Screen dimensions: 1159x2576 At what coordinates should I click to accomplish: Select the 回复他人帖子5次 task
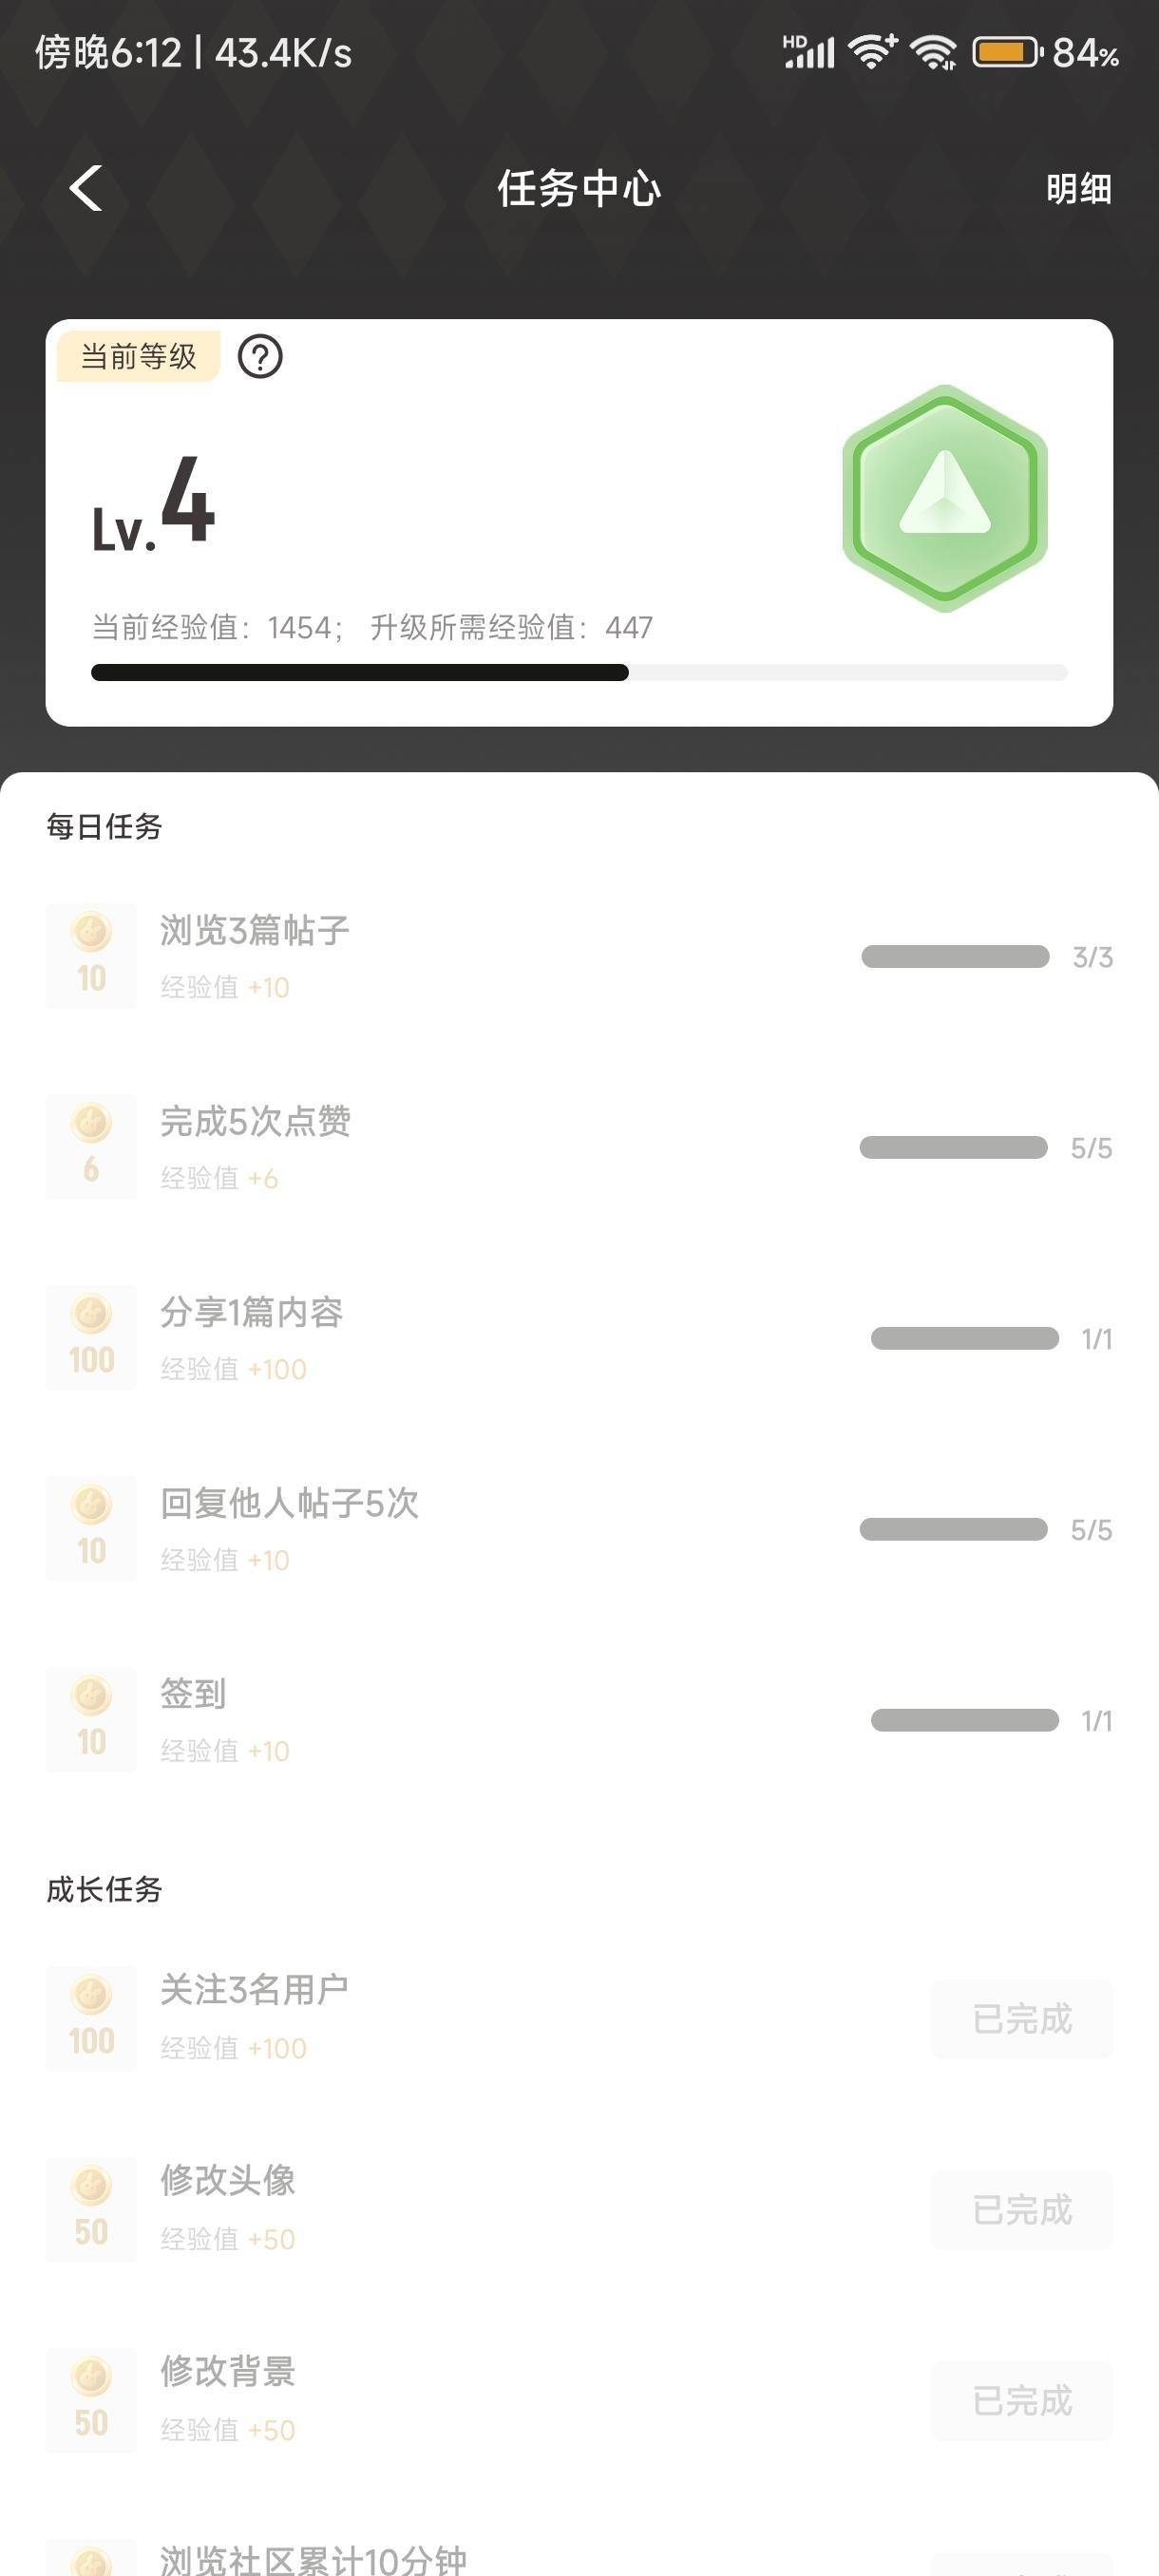pyautogui.click(x=289, y=1504)
